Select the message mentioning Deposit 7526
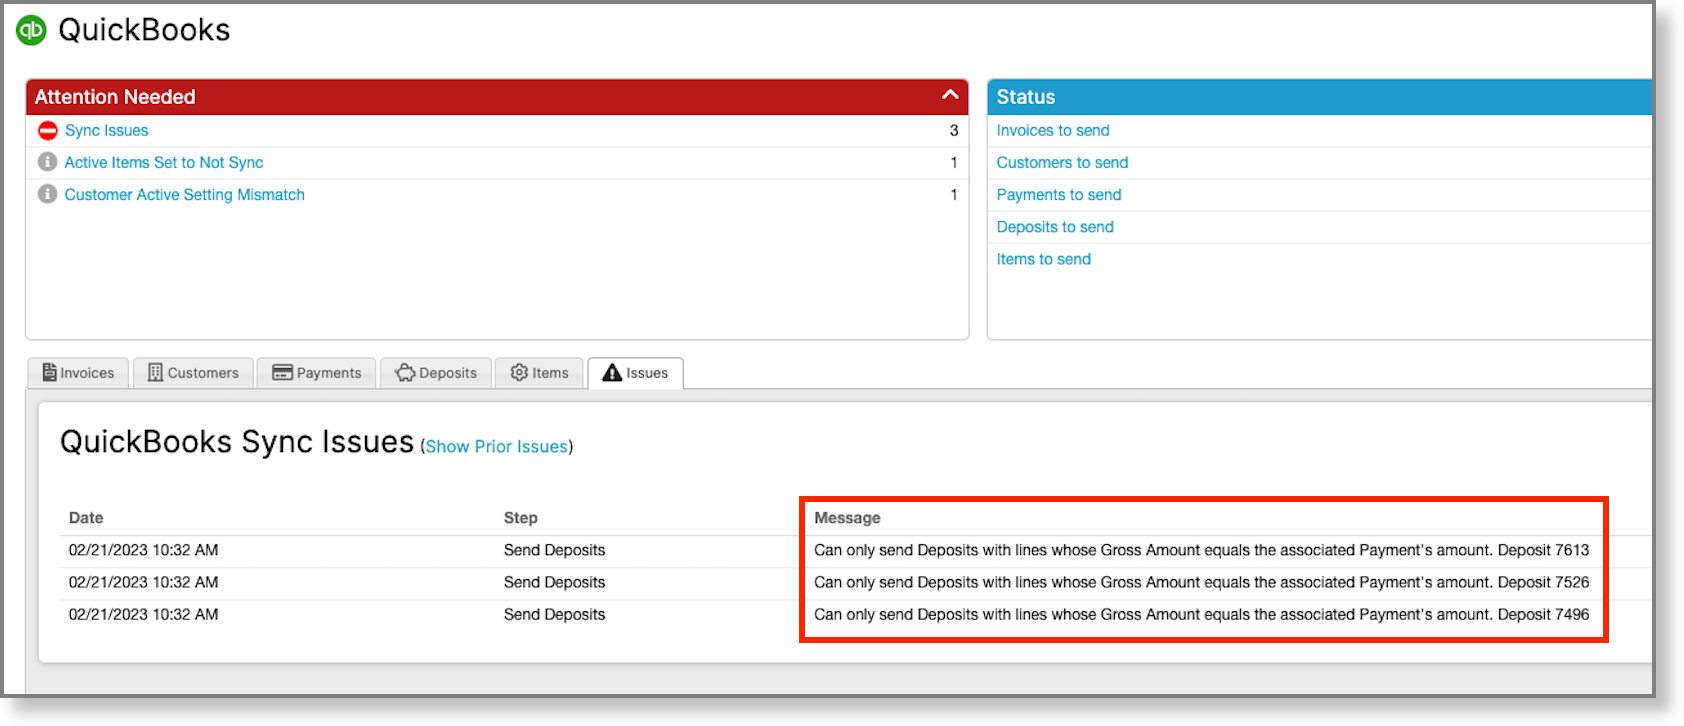The width and height of the screenshot is (1684, 726). coord(1201,582)
